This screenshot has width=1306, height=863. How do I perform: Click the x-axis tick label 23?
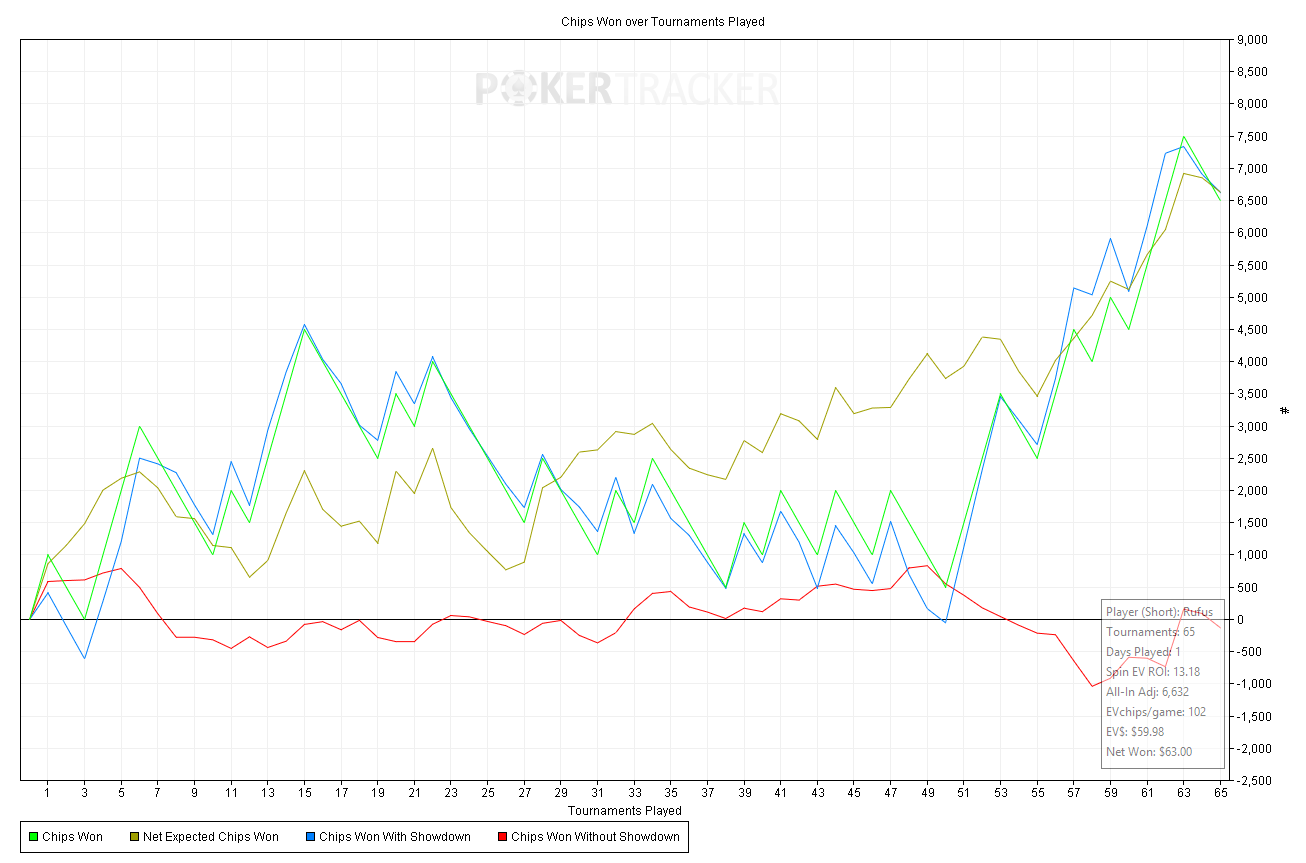(x=451, y=794)
